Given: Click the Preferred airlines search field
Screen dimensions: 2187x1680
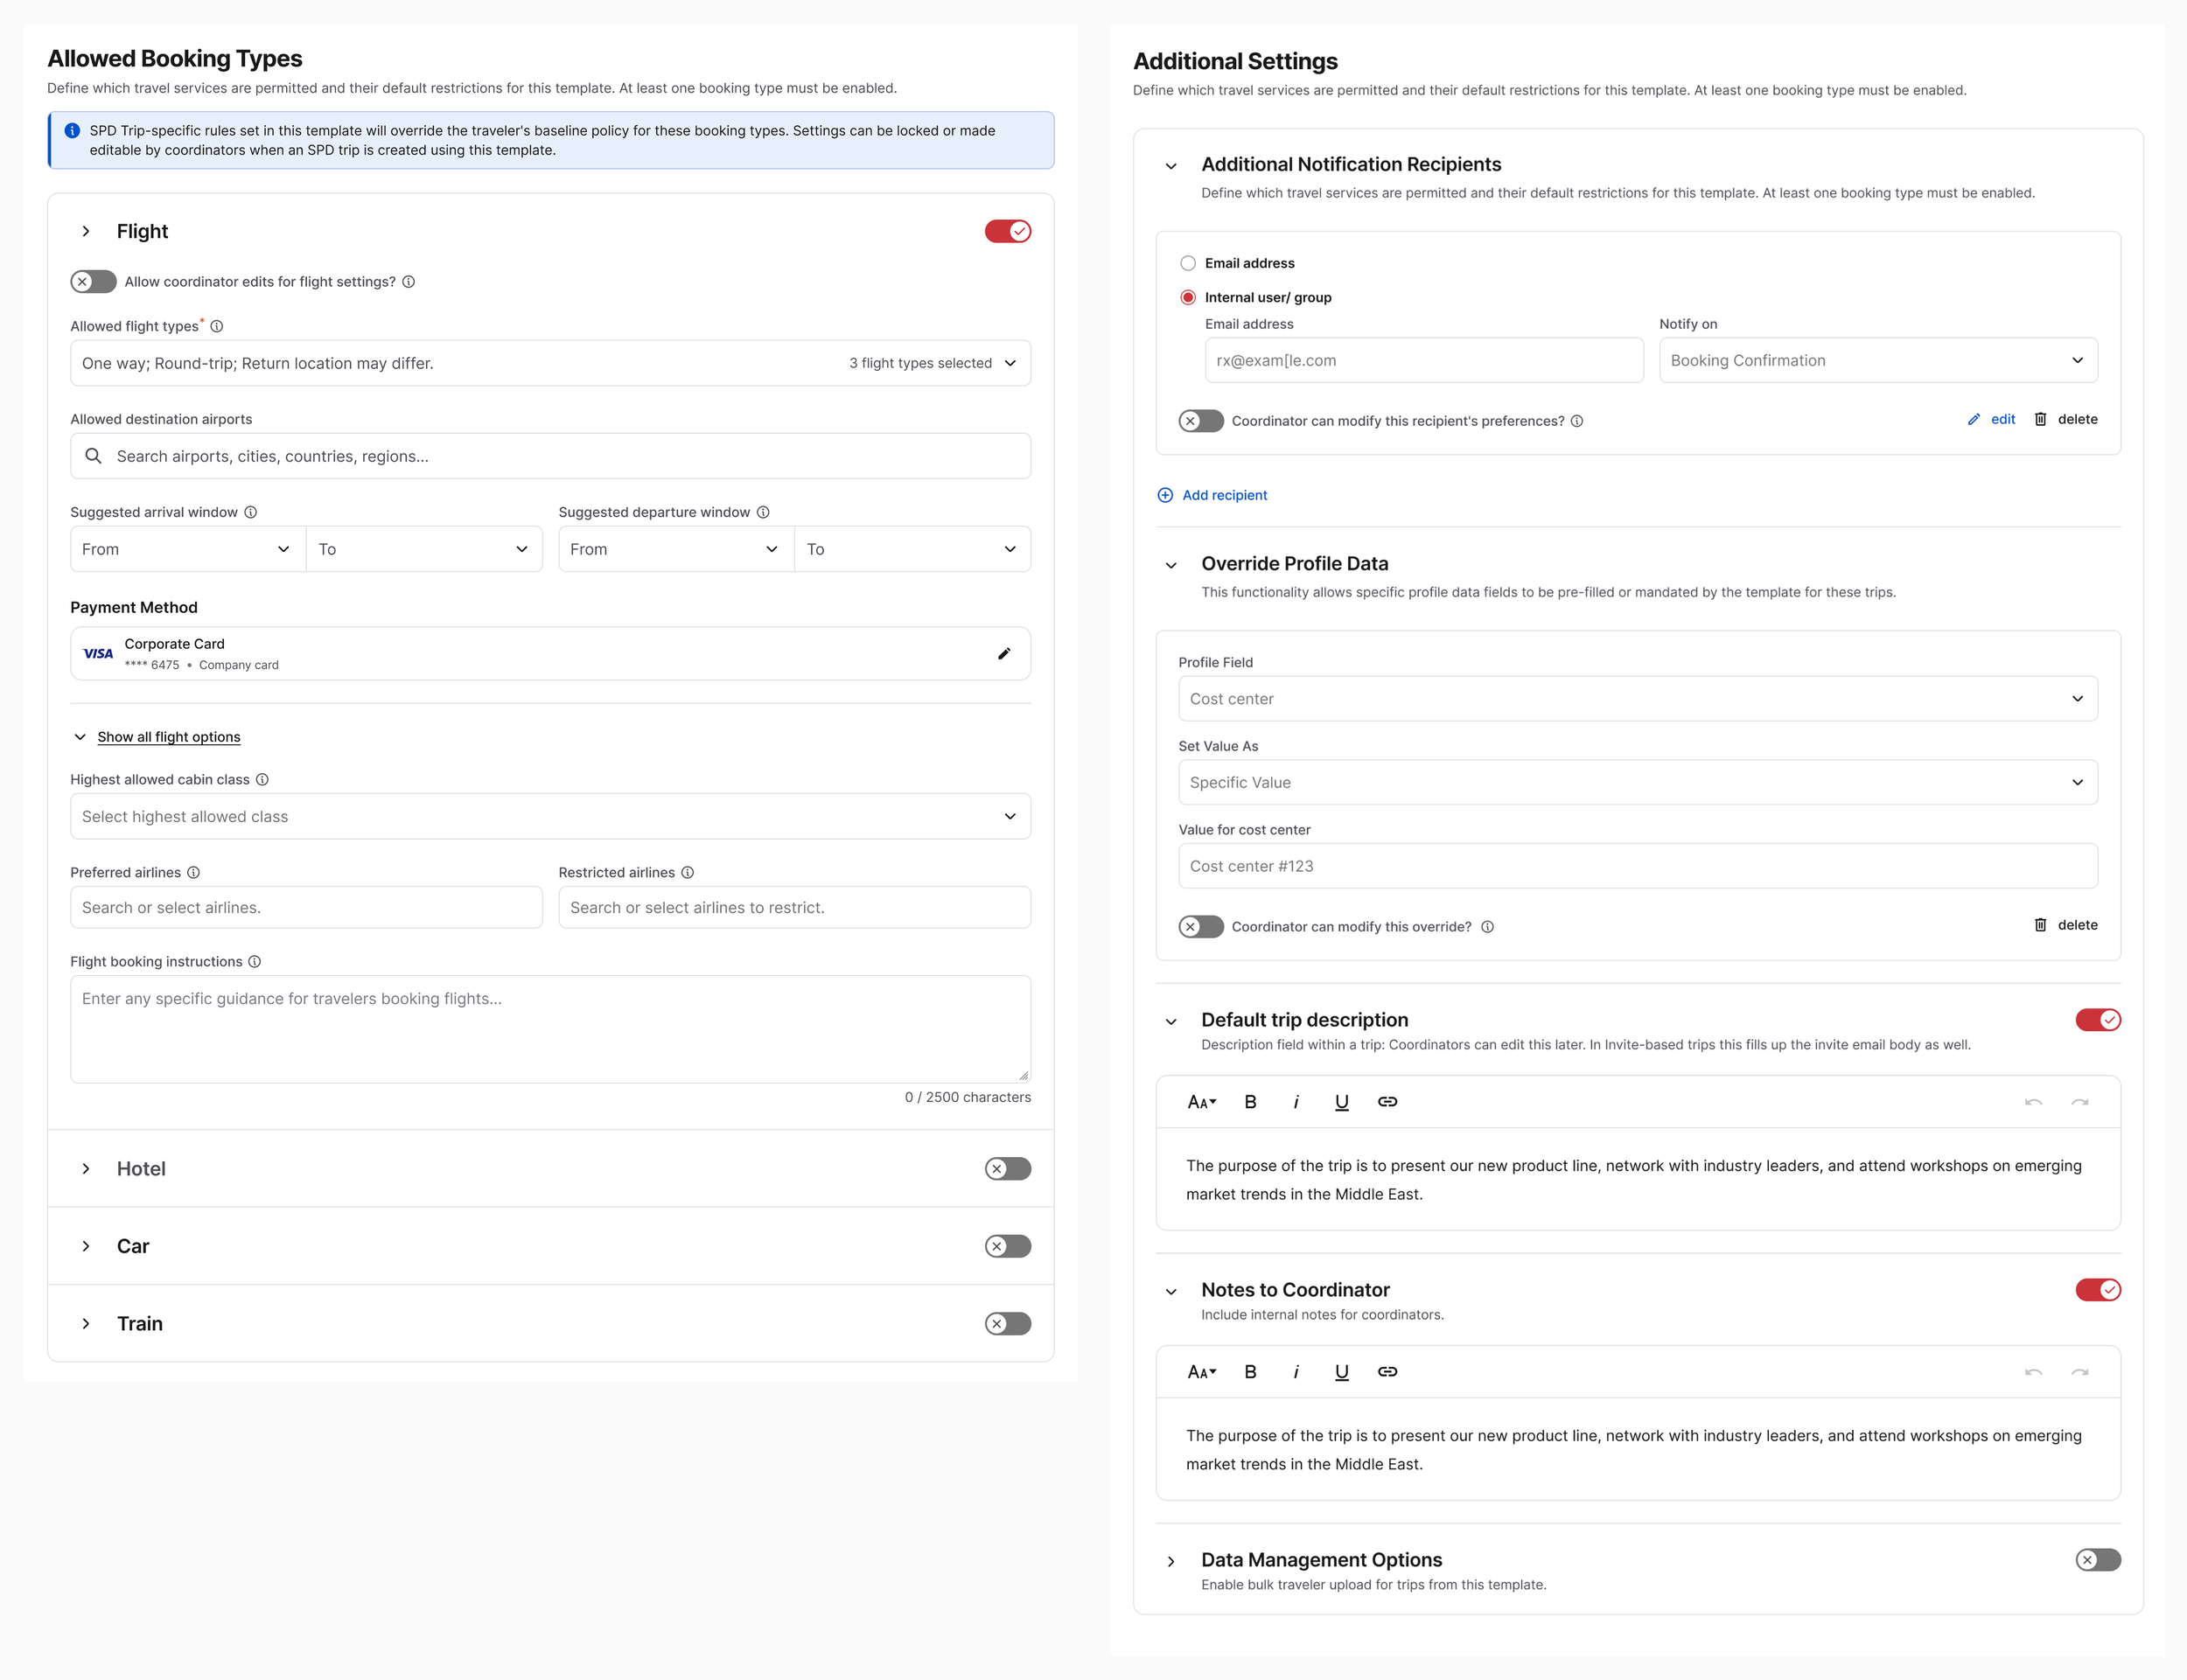Looking at the screenshot, I should 306,907.
